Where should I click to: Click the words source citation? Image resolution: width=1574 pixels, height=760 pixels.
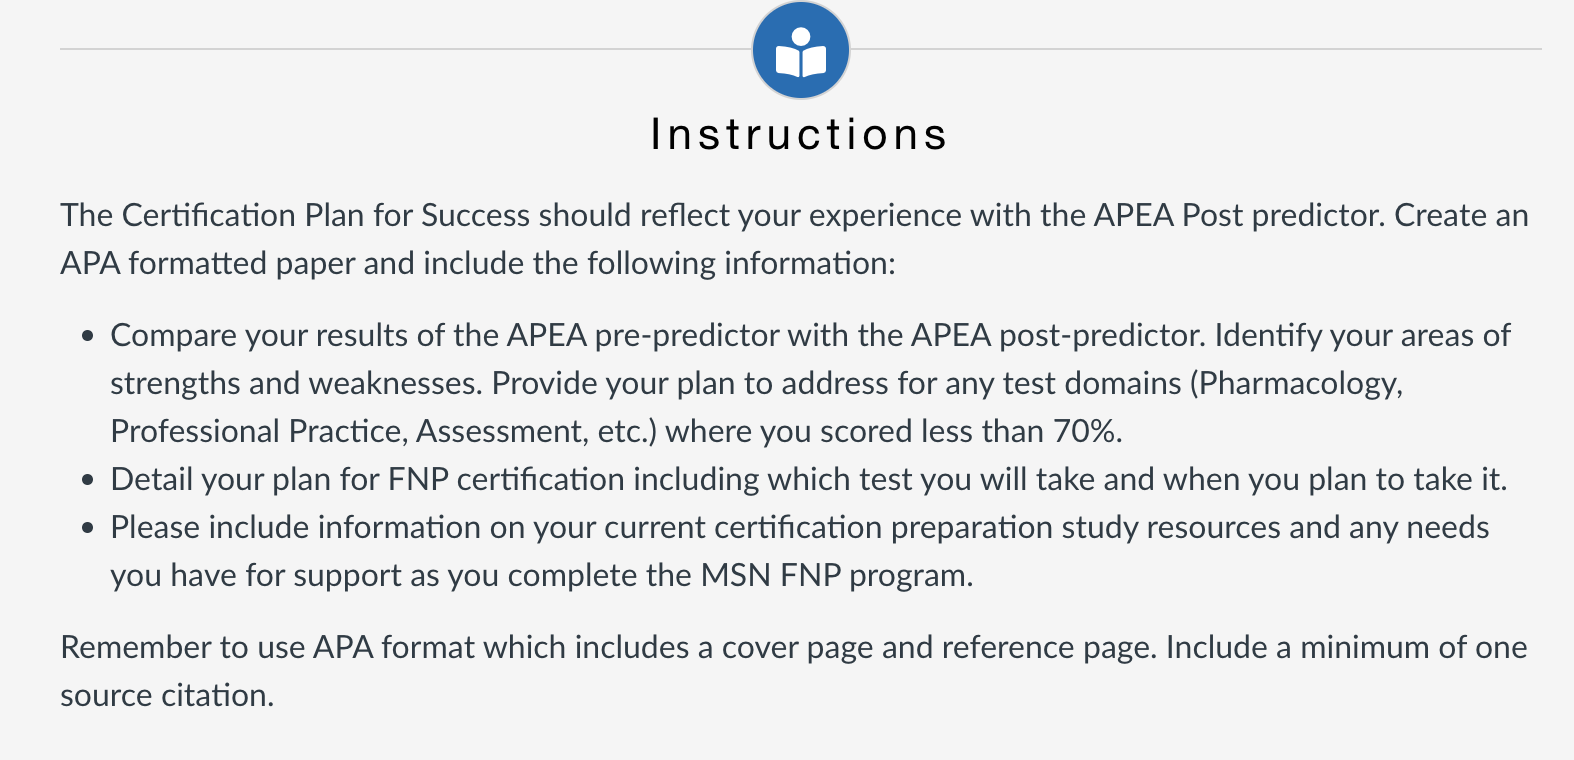tap(167, 695)
